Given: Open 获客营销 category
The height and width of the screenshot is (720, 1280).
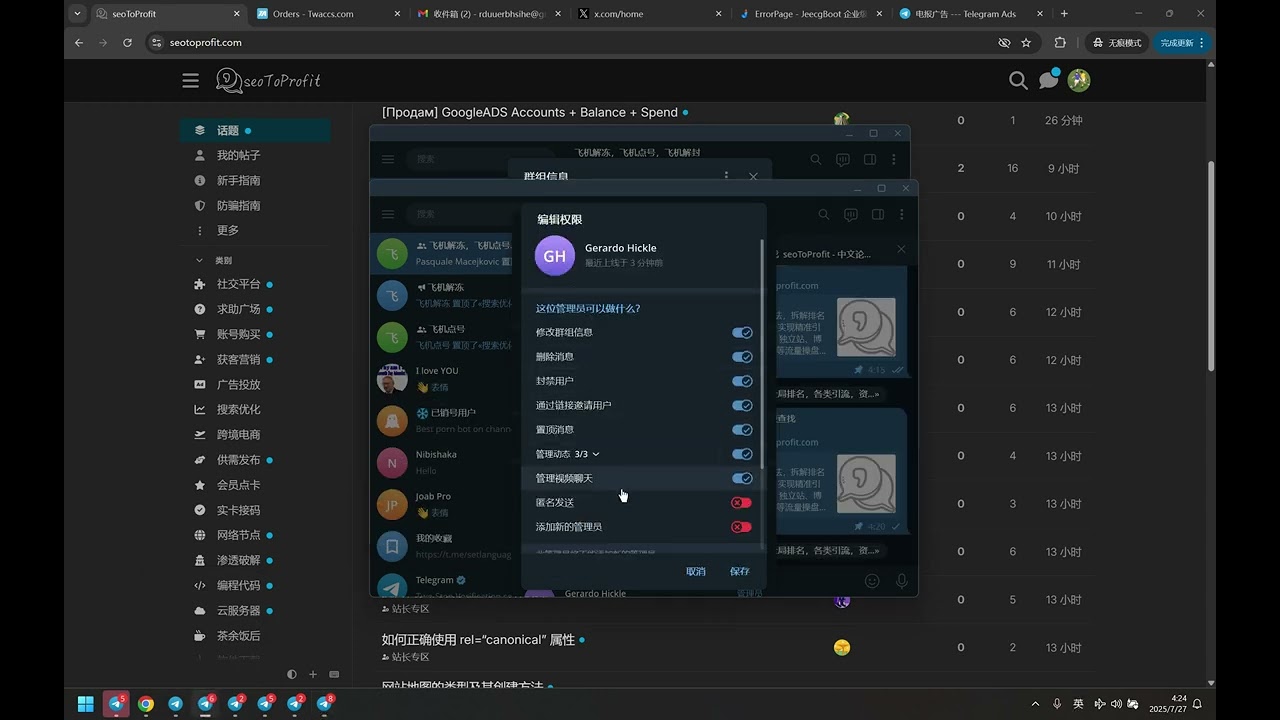Looking at the screenshot, I should tap(256, 359).
